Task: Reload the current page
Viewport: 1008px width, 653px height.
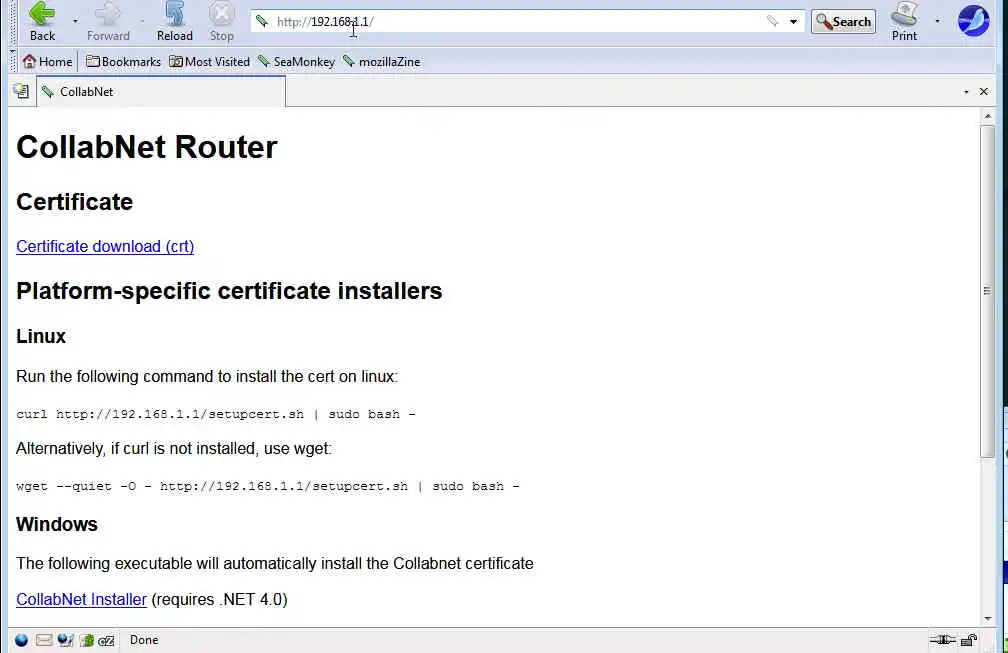Action: coord(175,21)
